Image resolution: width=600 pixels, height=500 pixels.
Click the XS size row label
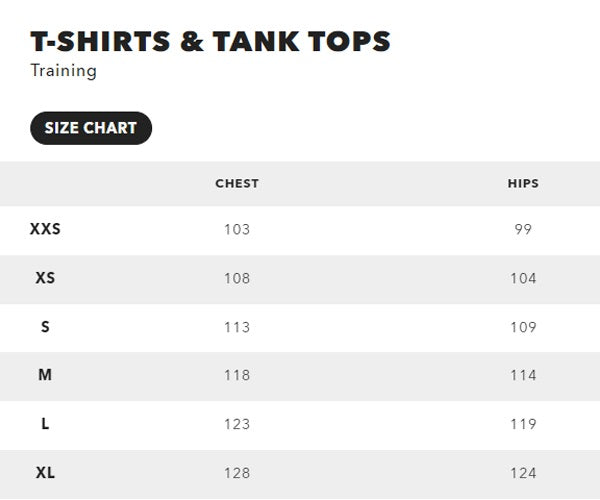(45, 278)
